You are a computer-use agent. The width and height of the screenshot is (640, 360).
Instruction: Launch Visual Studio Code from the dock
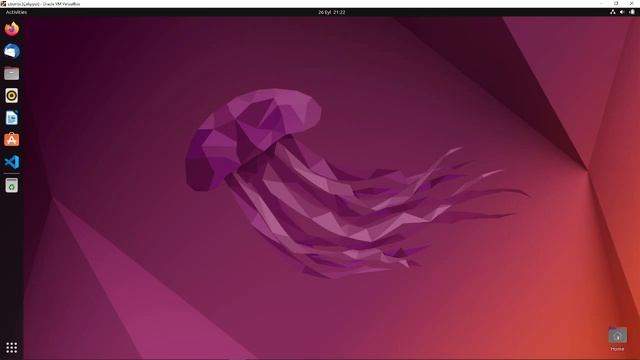(11, 162)
